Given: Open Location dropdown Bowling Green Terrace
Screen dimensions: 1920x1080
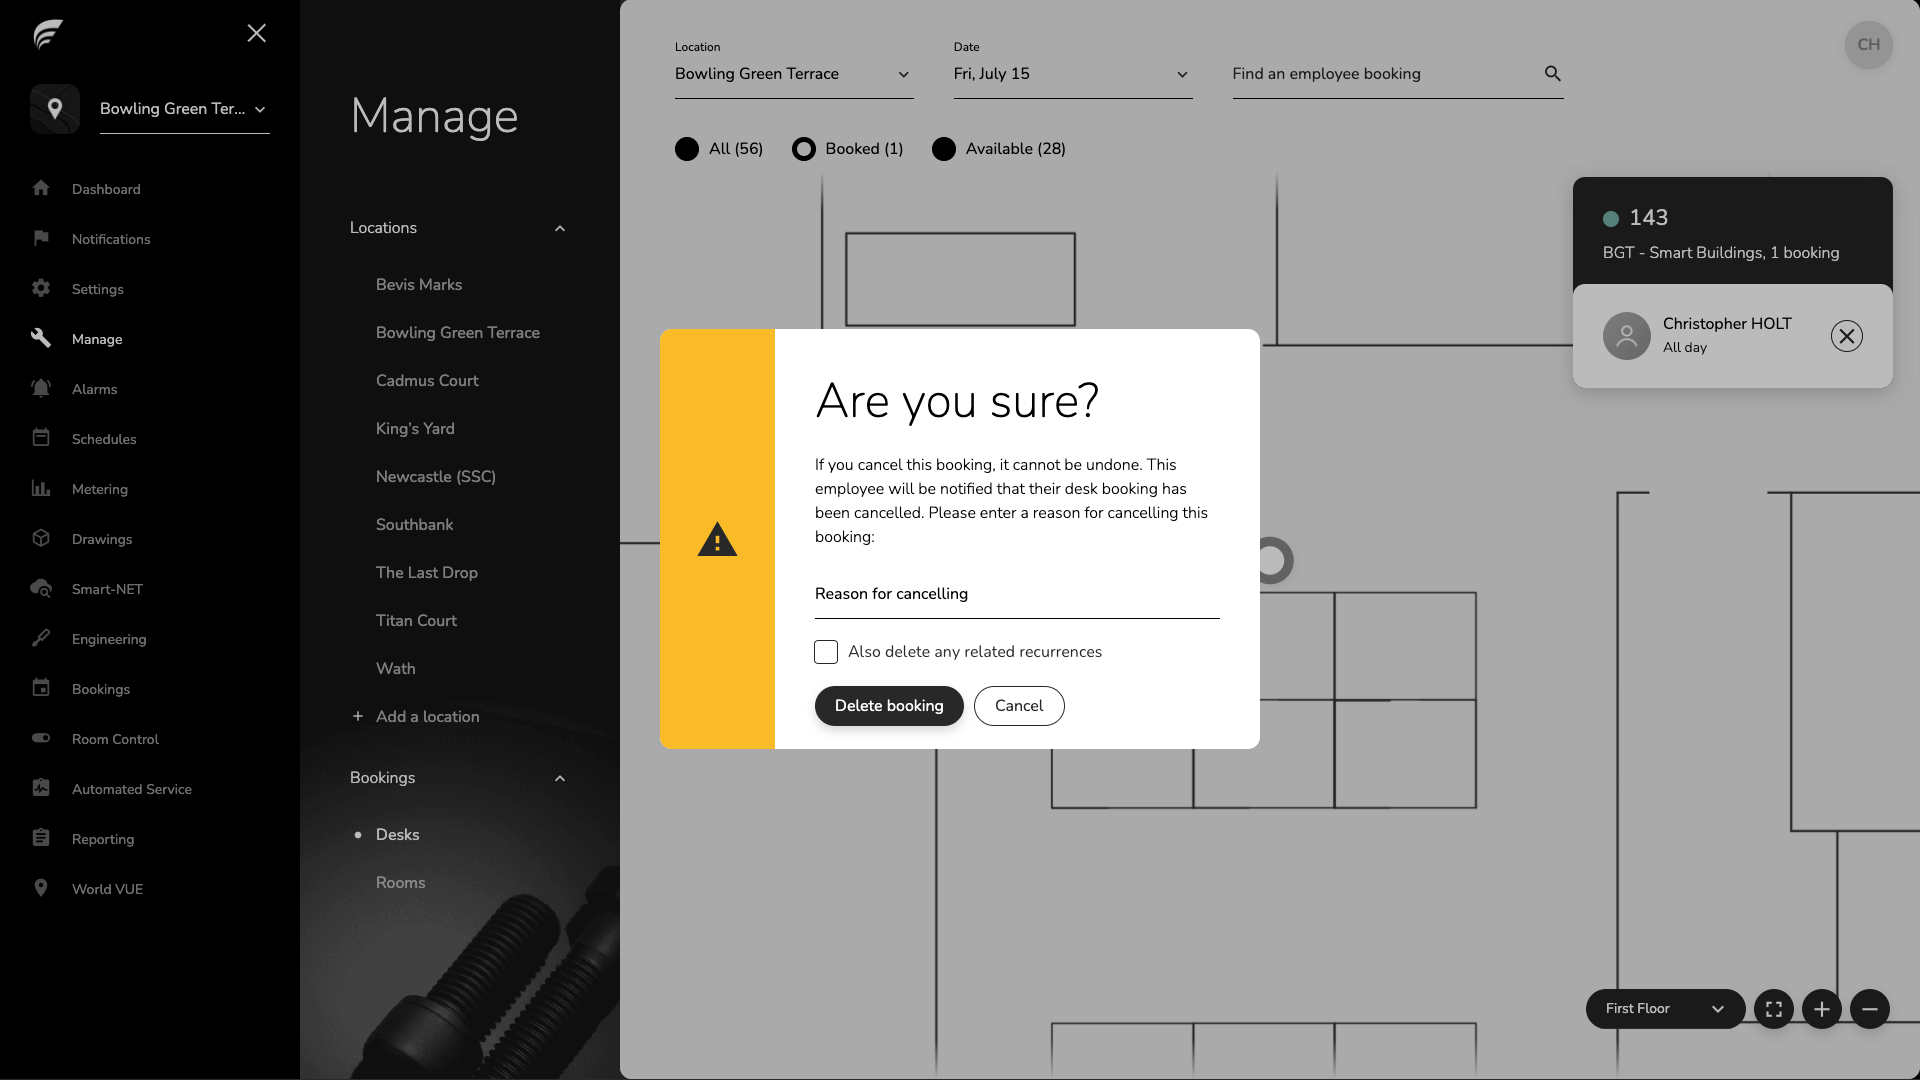Looking at the screenshot, I should point(794,74).
